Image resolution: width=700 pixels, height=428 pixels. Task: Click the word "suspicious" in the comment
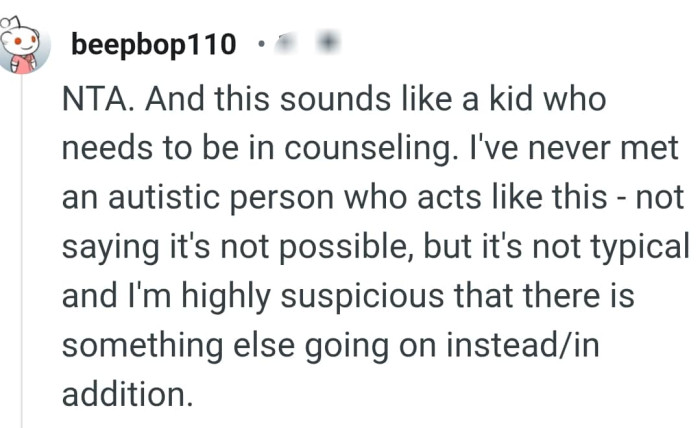tap(330, 294)
